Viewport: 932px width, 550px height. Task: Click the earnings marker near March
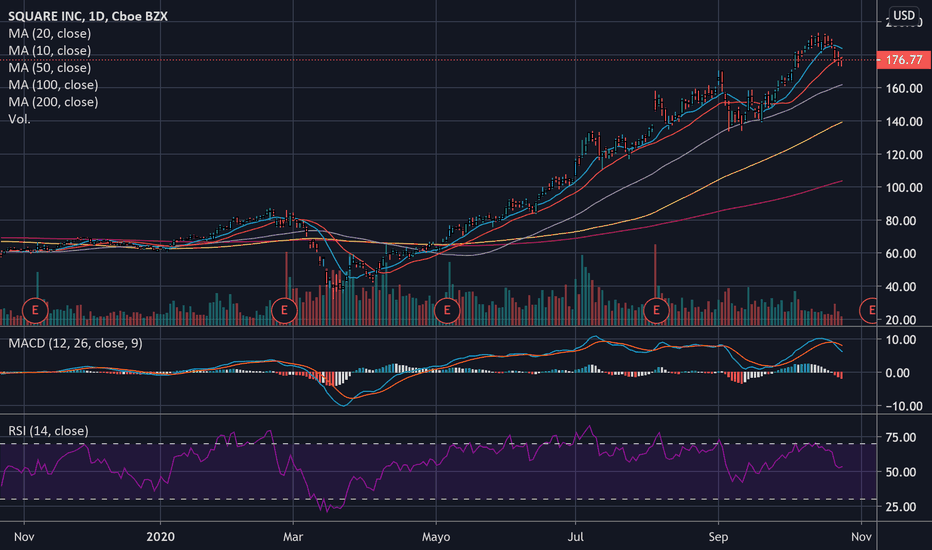coord(284,310)
